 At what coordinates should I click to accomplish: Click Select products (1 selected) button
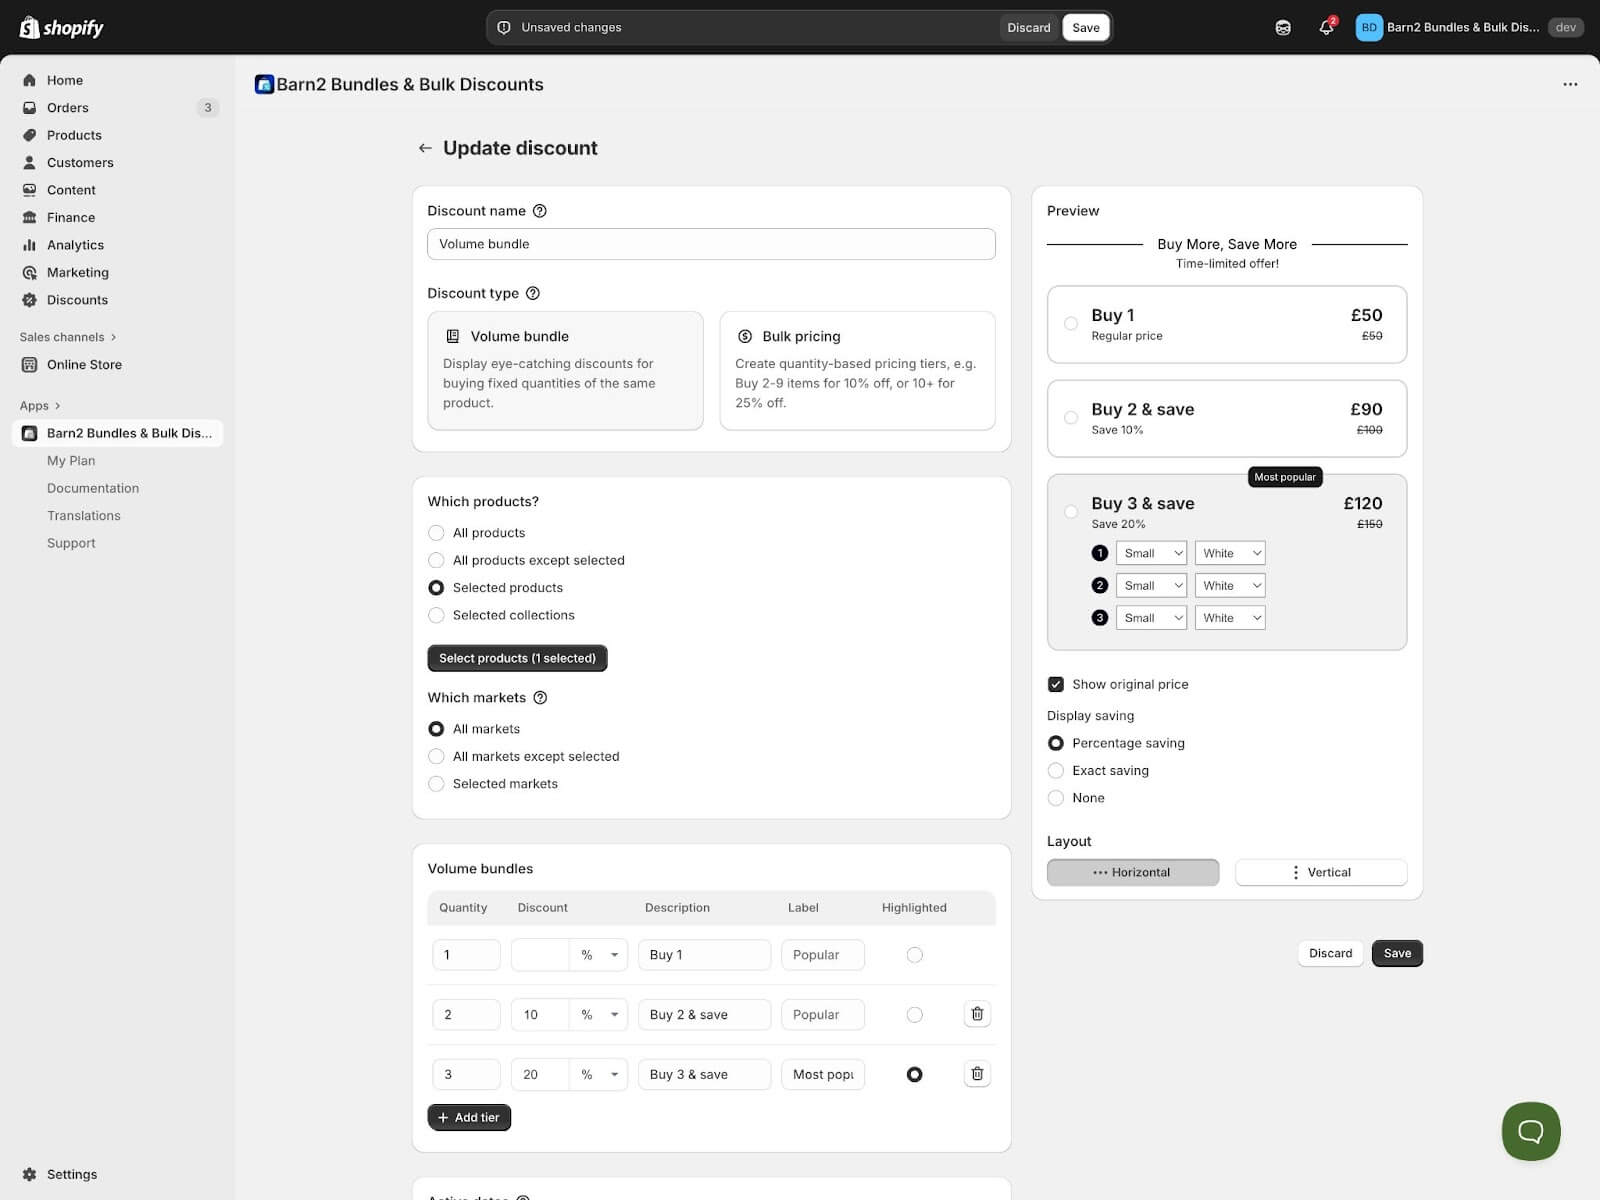[x=517, y=659]
